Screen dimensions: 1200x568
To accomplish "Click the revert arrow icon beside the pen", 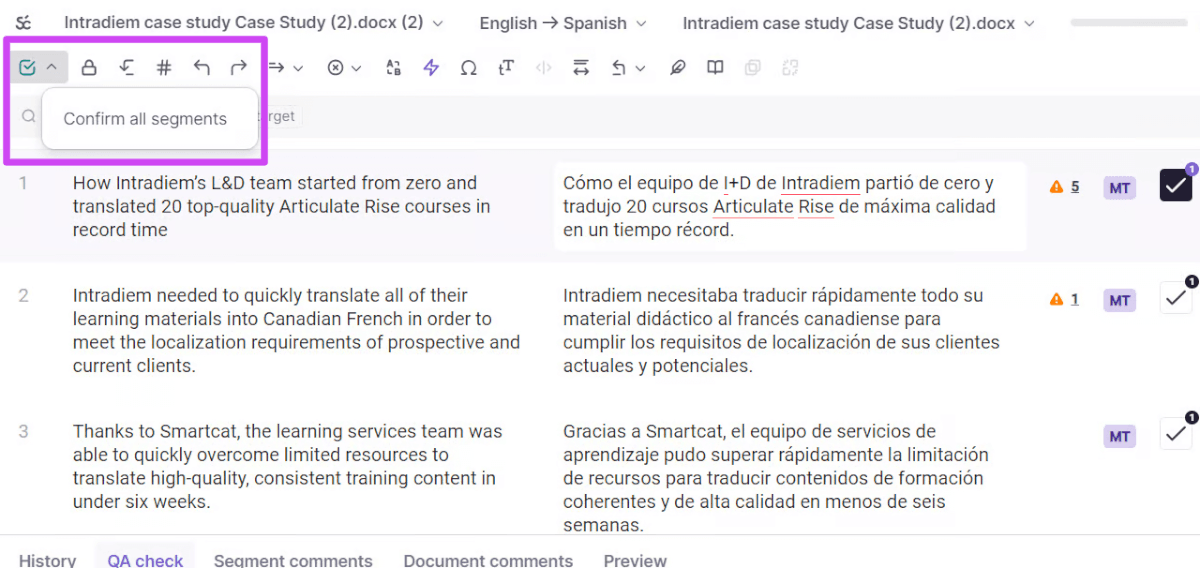I will 619,68.
